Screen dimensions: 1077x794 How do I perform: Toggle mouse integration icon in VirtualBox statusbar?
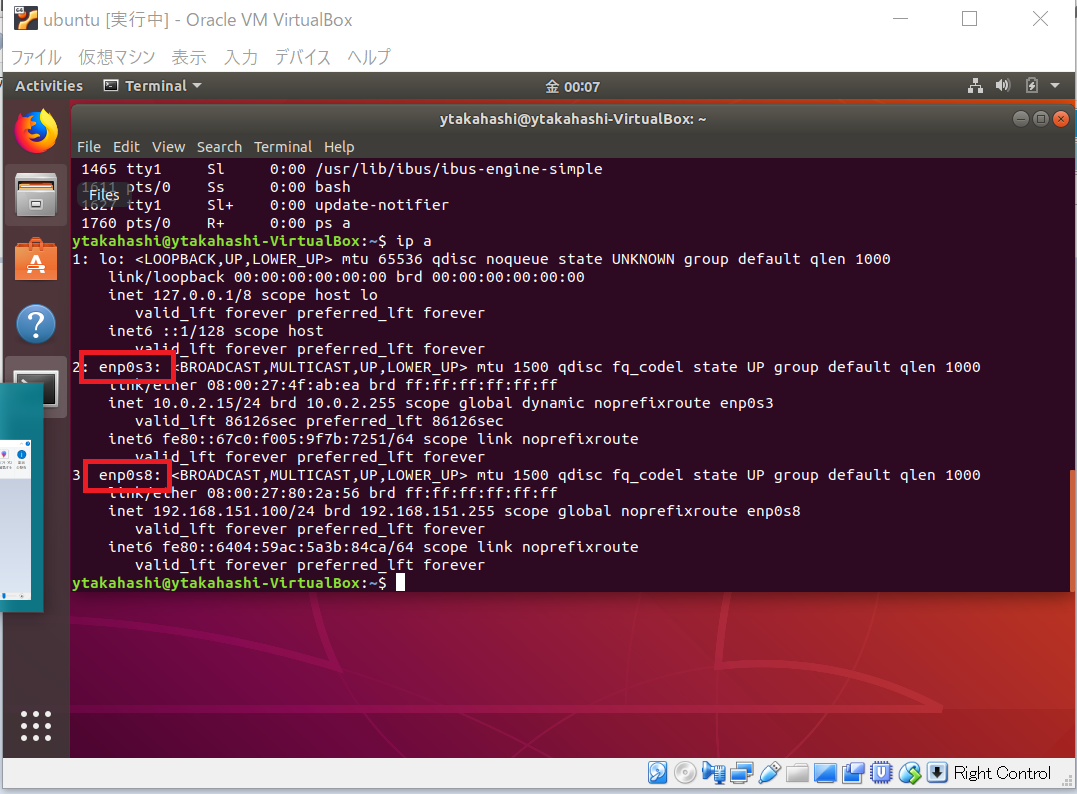[909, 772]
